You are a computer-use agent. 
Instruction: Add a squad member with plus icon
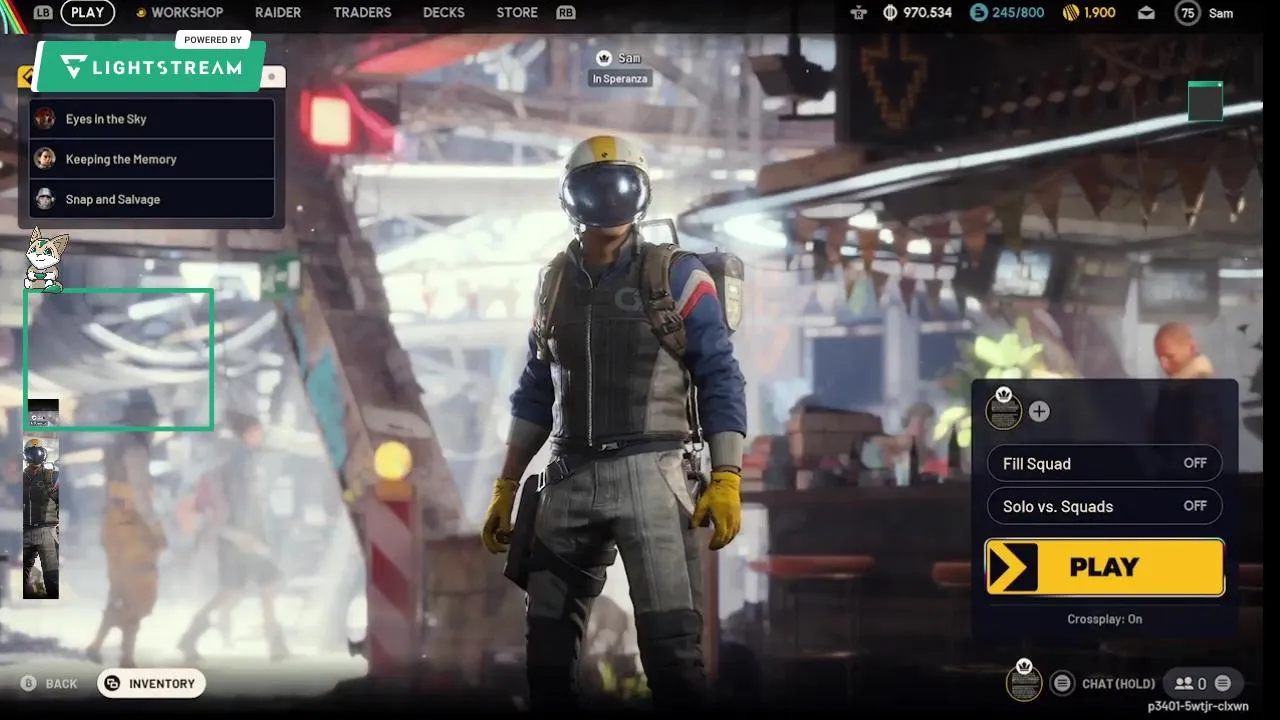(1039, 411)
